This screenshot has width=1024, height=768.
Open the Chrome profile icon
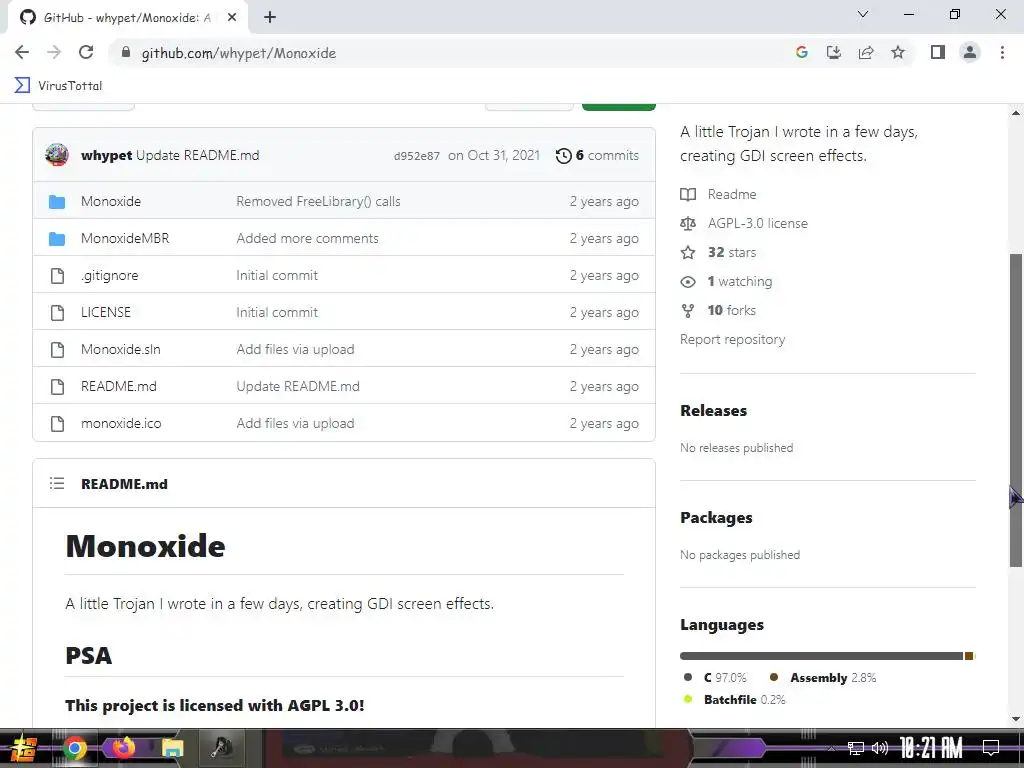pos(970,52)
